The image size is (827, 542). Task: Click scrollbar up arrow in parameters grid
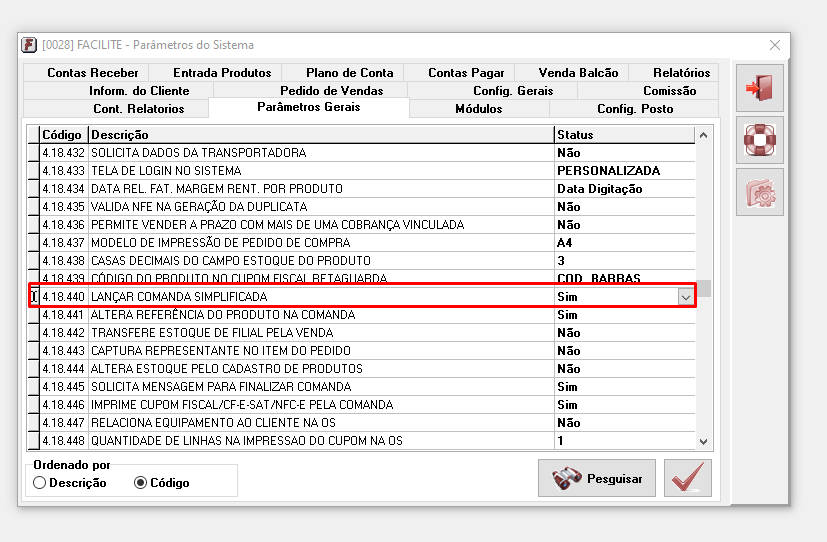pyautogui.click(x=703, y=135)
